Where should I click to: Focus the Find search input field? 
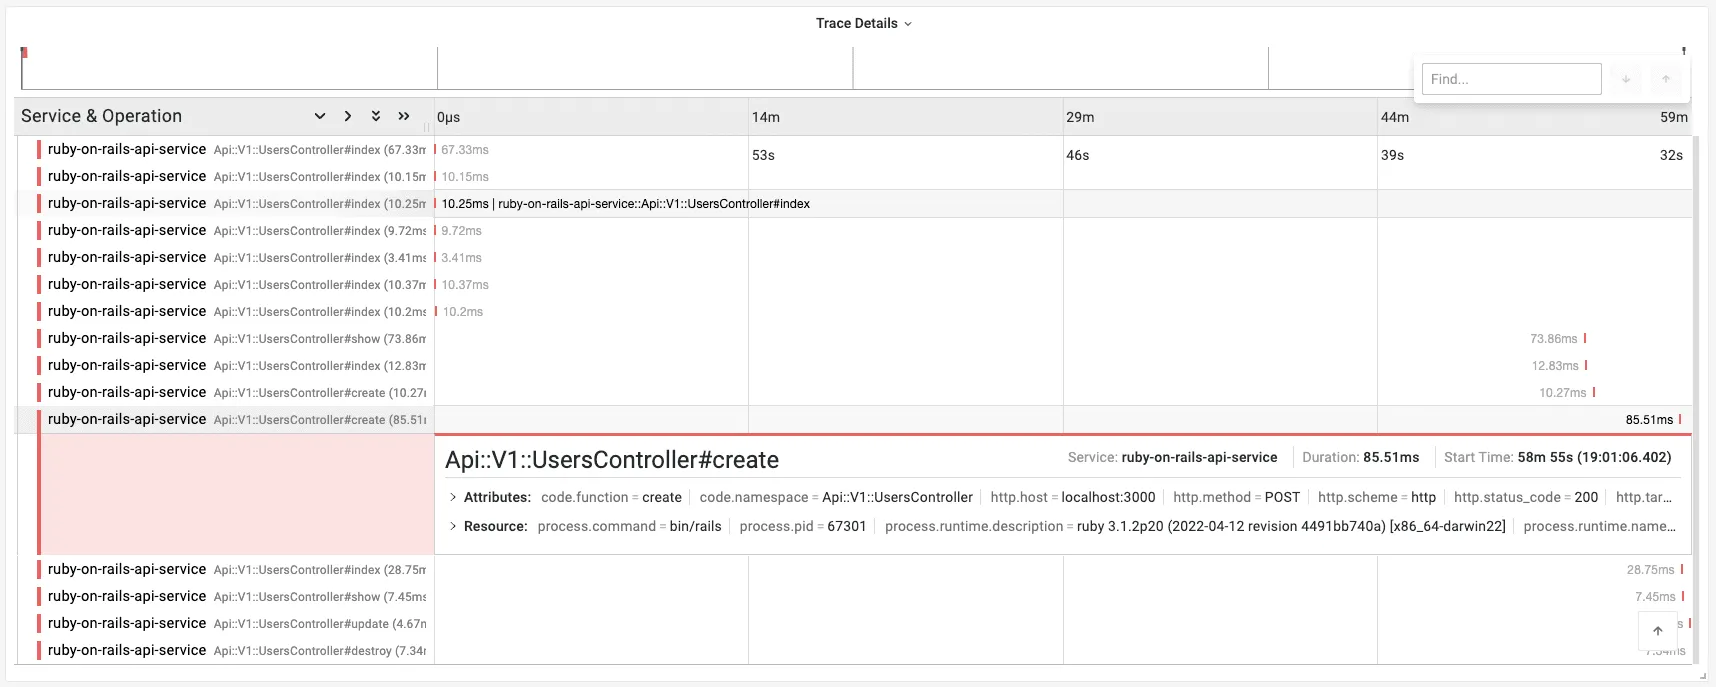click(x=1511, y=79)
